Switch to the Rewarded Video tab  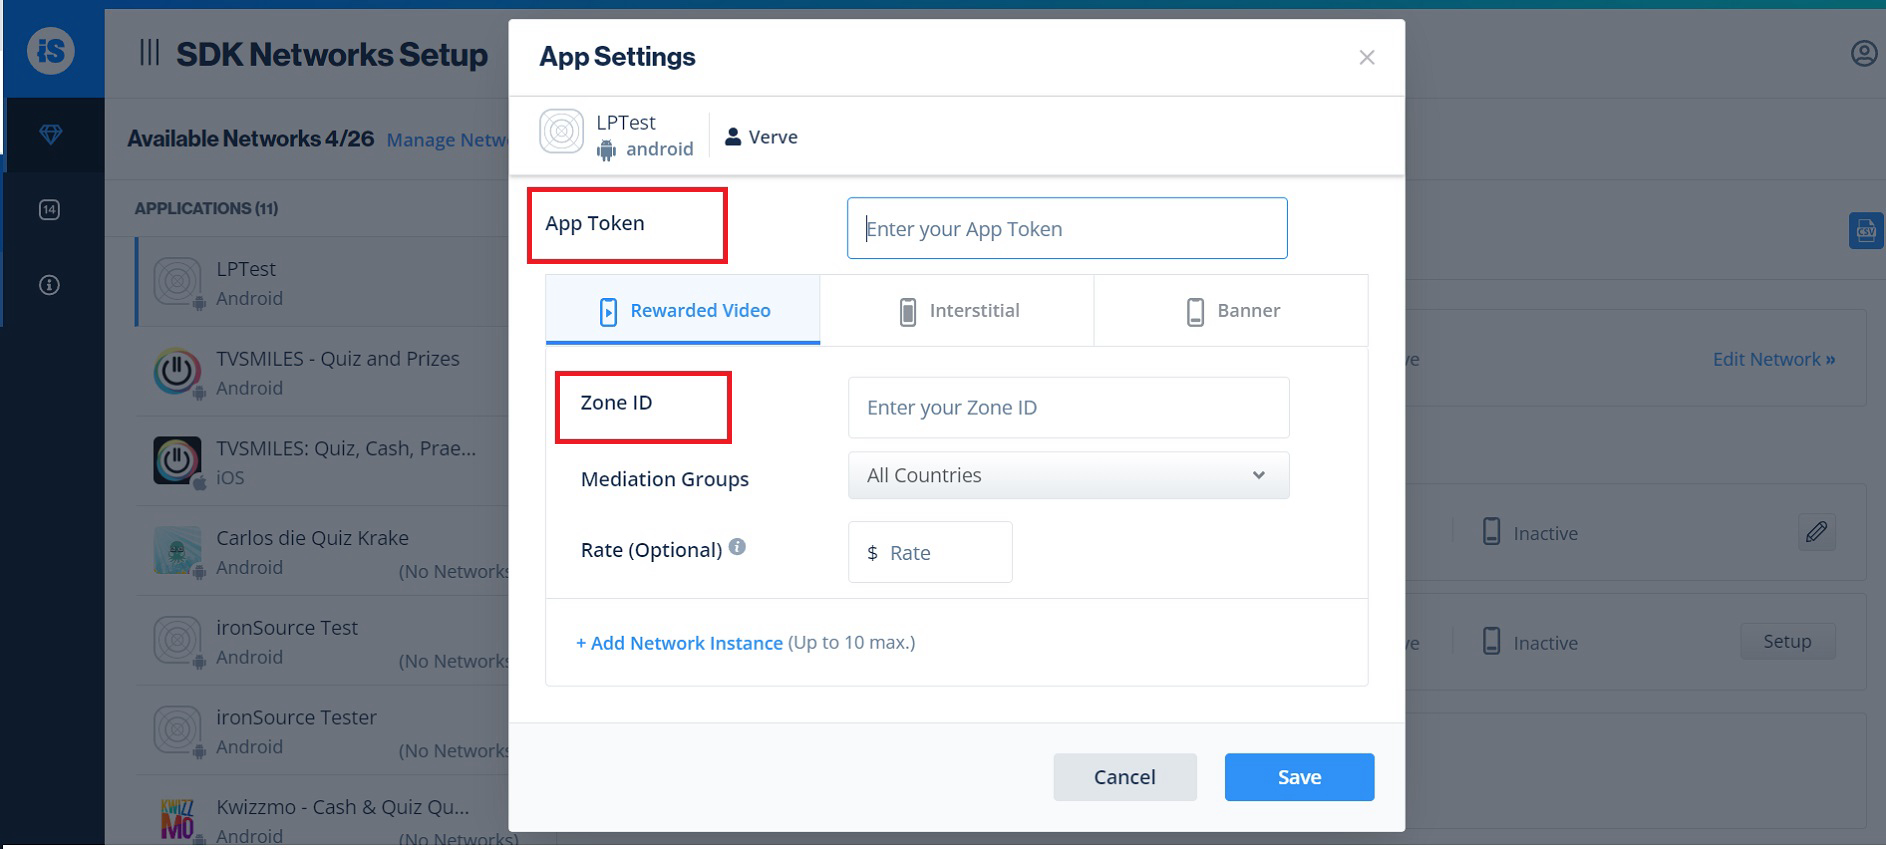(683, 310)
